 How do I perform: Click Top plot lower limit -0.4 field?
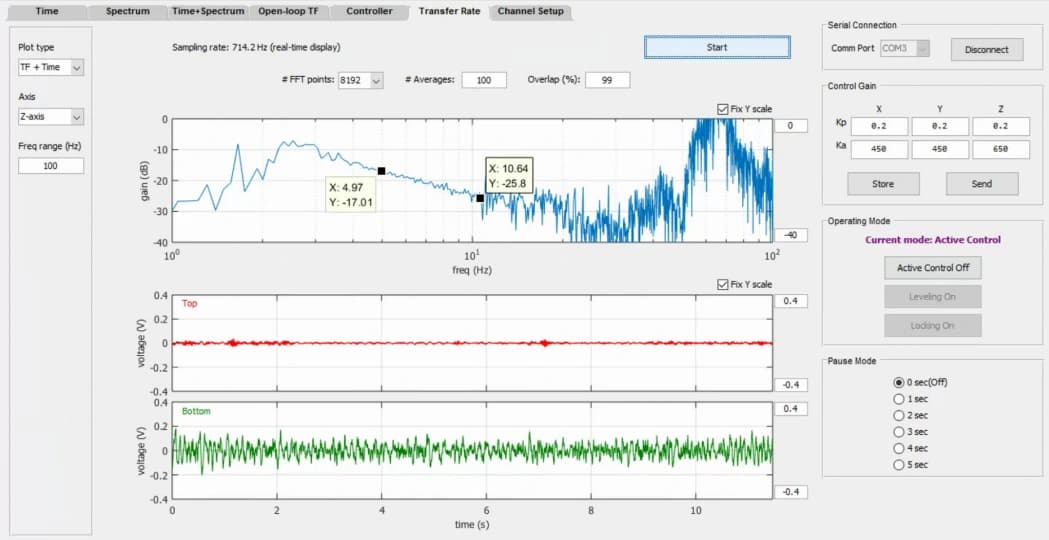(791, 385)
